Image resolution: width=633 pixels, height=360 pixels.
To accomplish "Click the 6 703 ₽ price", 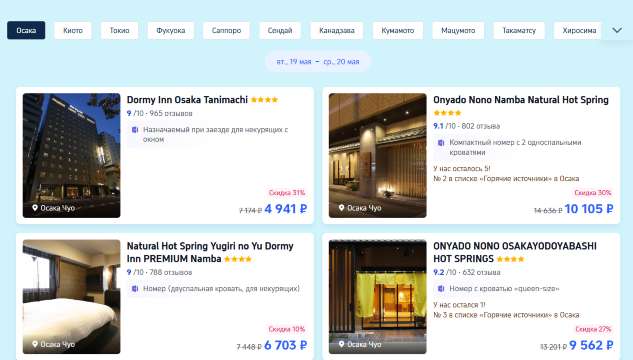I will coord(286,345).
